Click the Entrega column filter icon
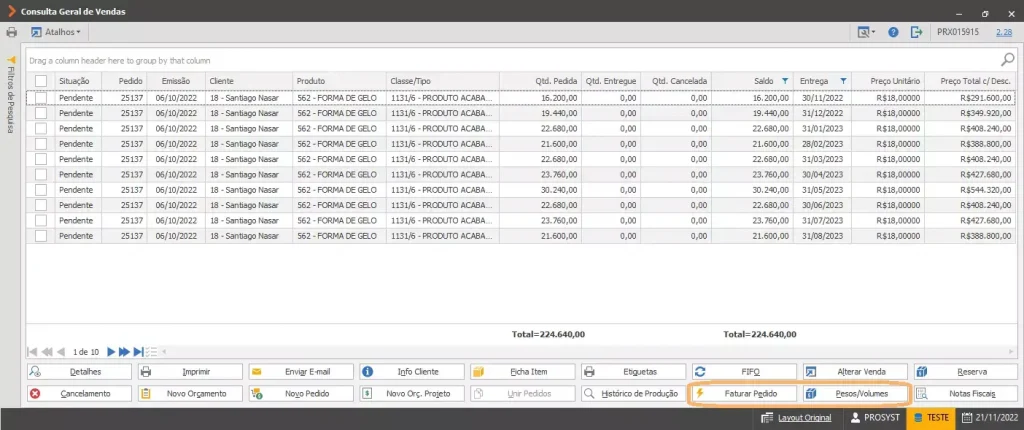Viewport: 1024px width, 430px height. pos(843,80)
